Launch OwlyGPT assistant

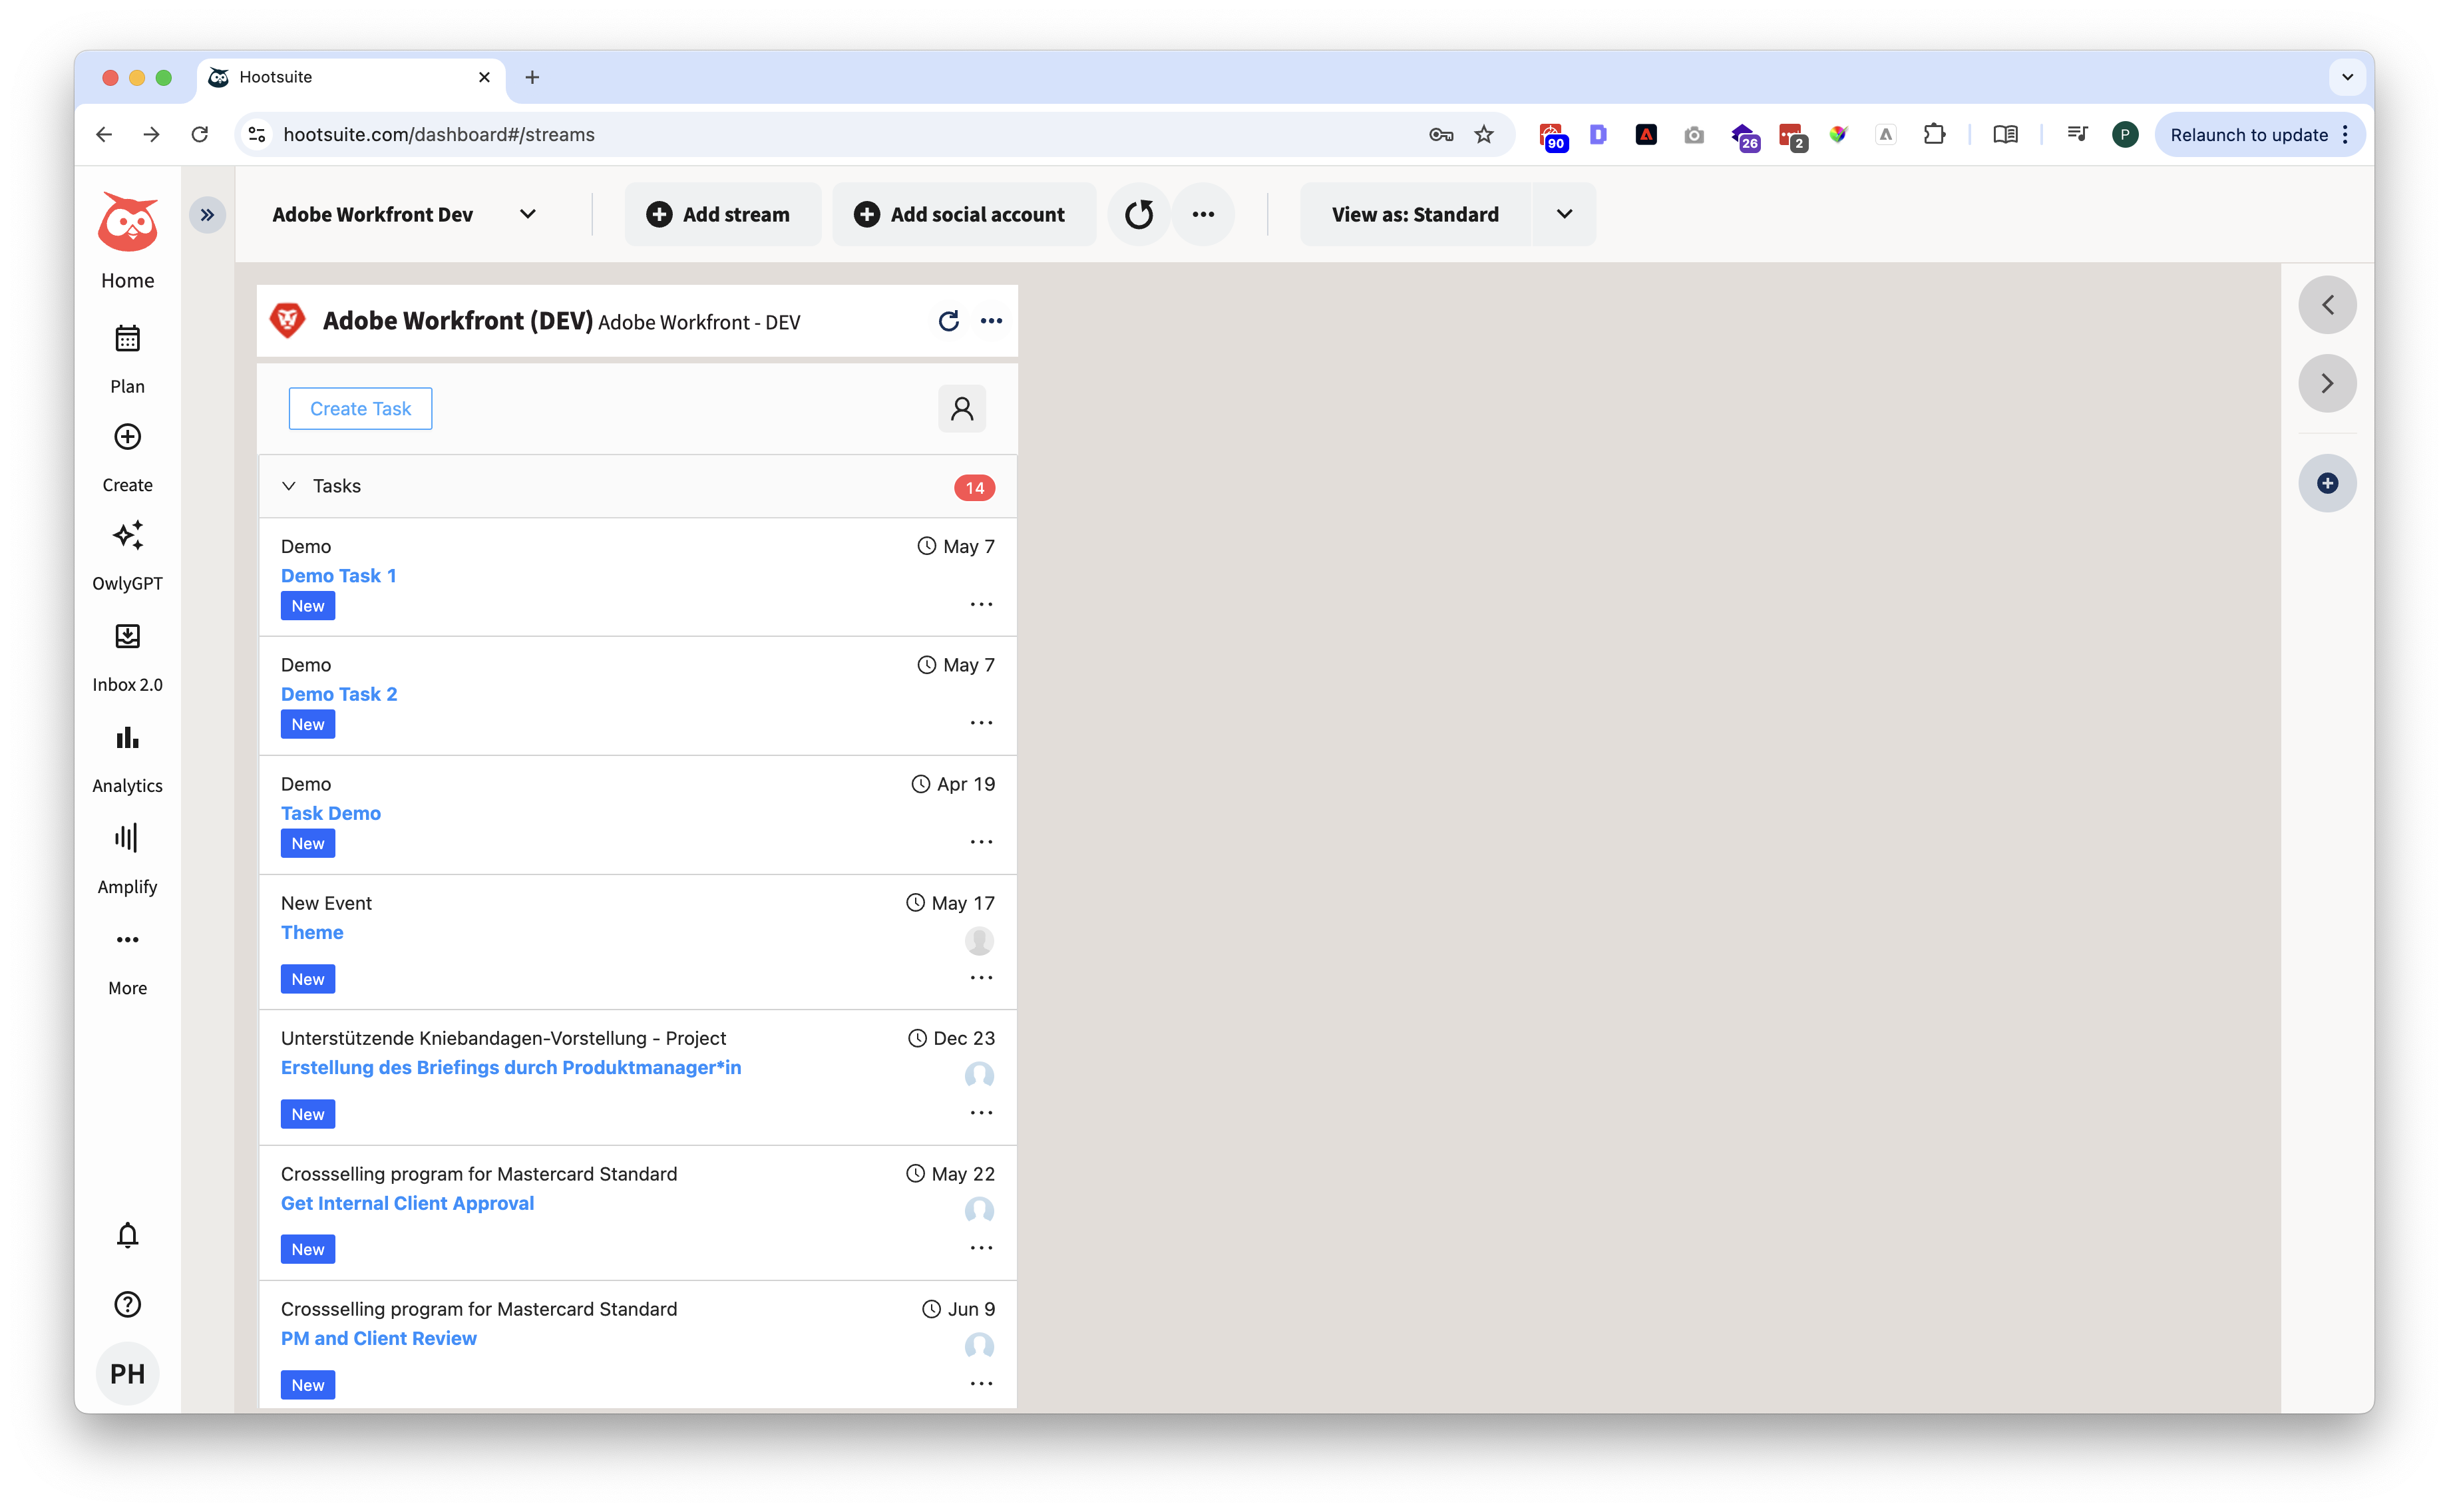[x=127, y=556]
